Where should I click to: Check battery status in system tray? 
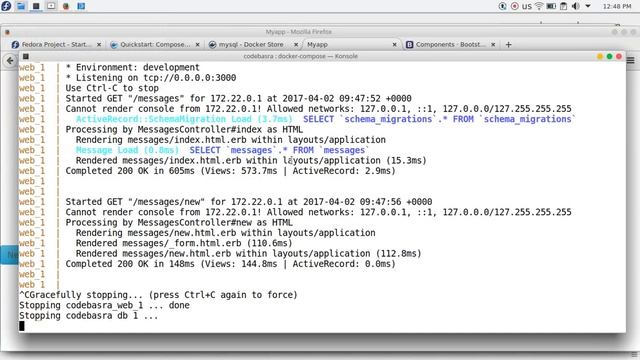click(x=551, y=6)
